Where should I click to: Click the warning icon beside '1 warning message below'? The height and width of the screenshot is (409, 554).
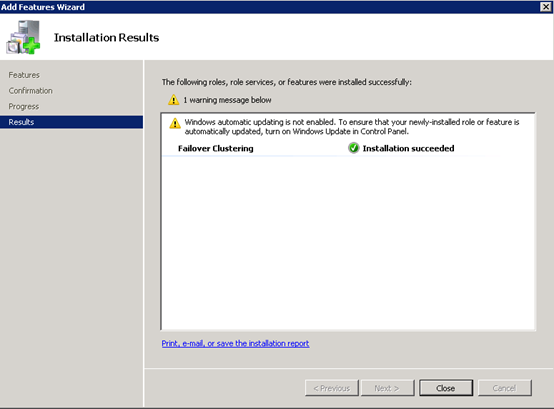pyautogui.click(x=173, y=100)
